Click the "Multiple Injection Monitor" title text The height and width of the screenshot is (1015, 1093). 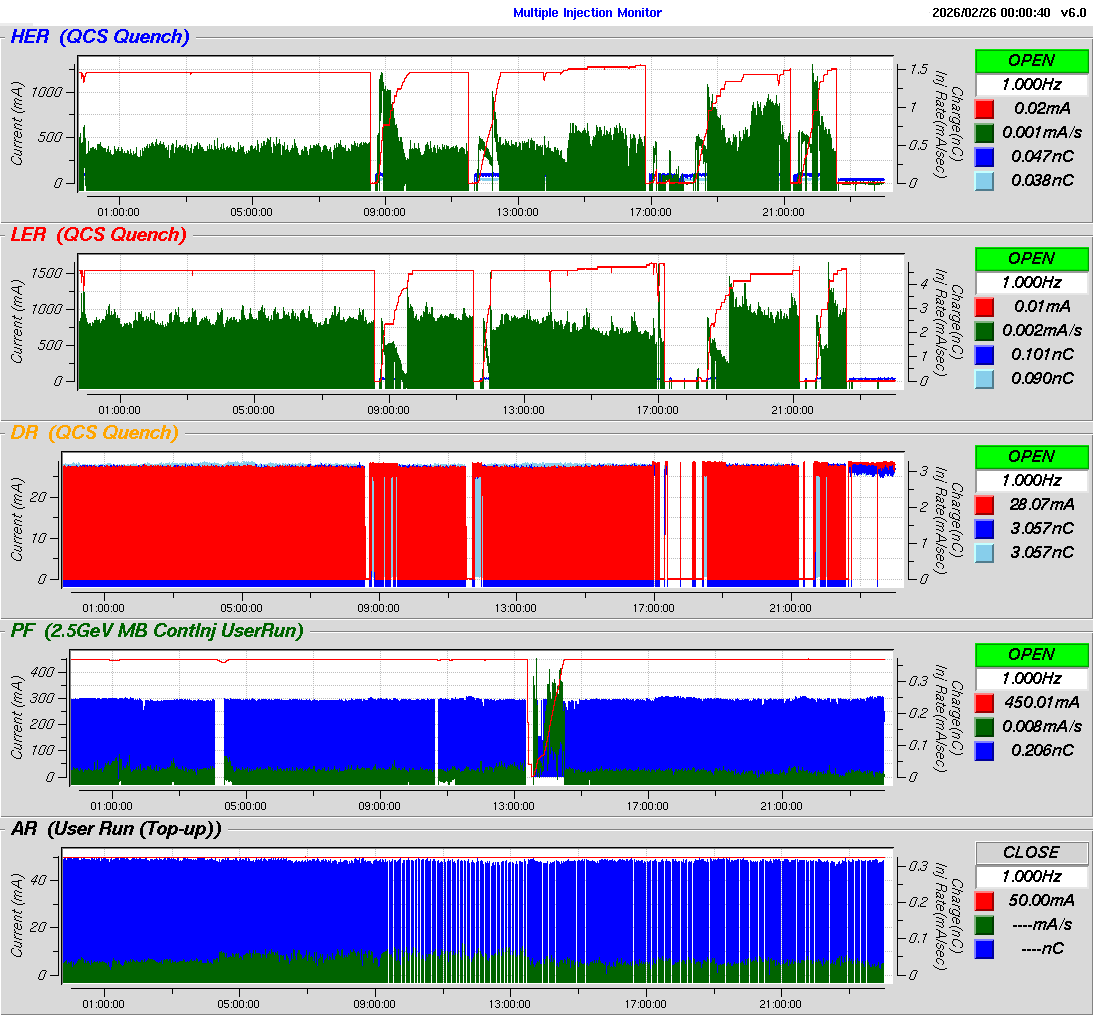click(587, 13)
